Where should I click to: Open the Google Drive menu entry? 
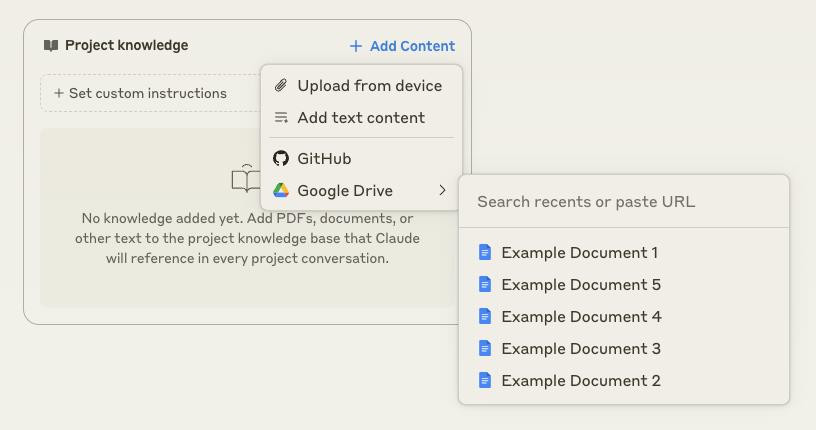(x=361, y=191)
